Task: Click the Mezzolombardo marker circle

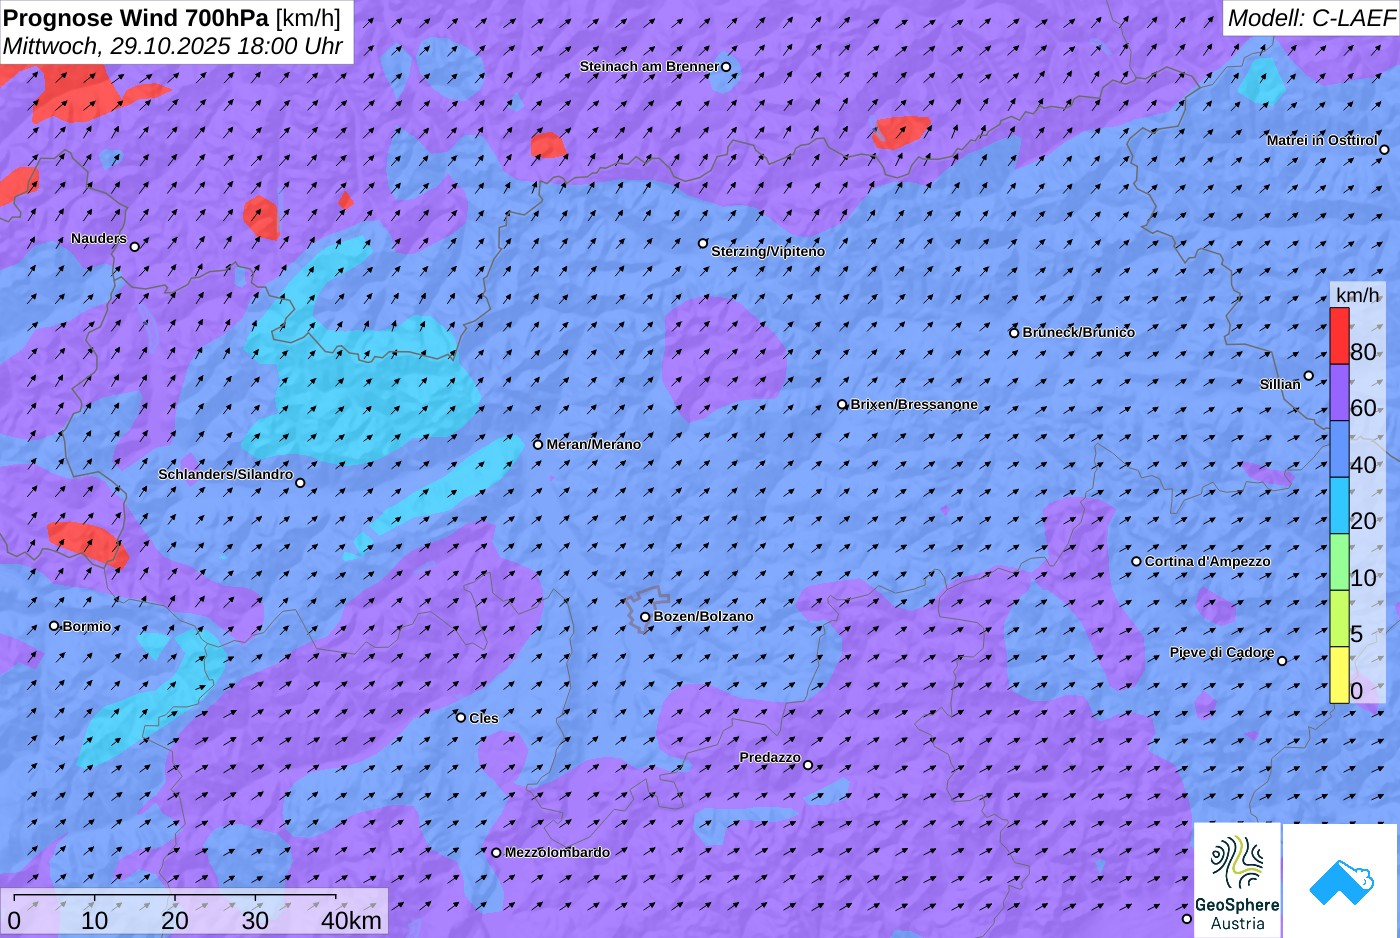Action: pos(496,853)
